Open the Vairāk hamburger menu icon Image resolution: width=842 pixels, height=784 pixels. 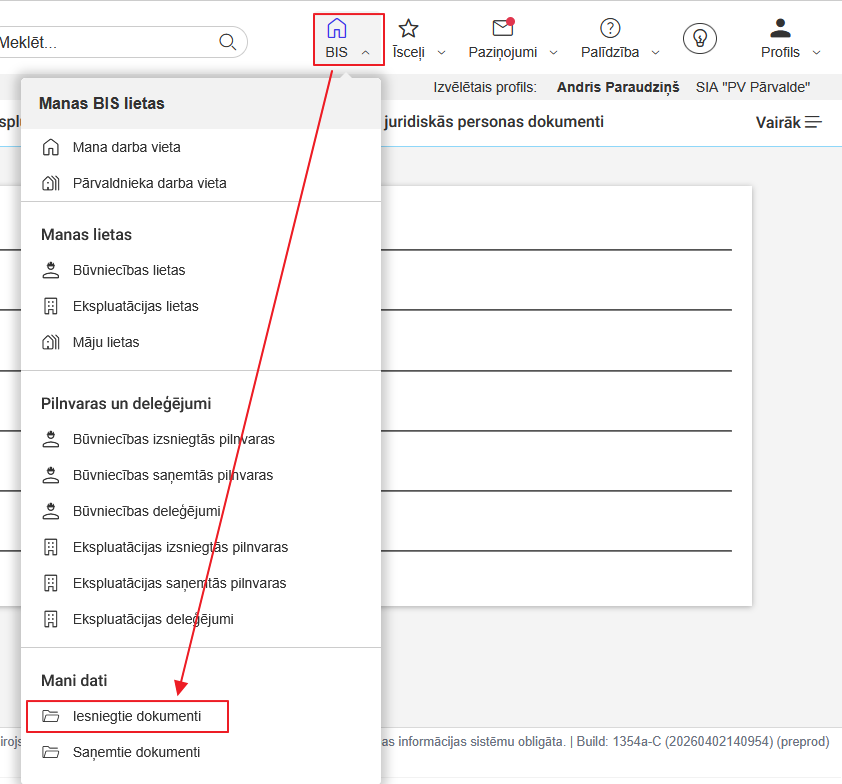click(813, 122)
